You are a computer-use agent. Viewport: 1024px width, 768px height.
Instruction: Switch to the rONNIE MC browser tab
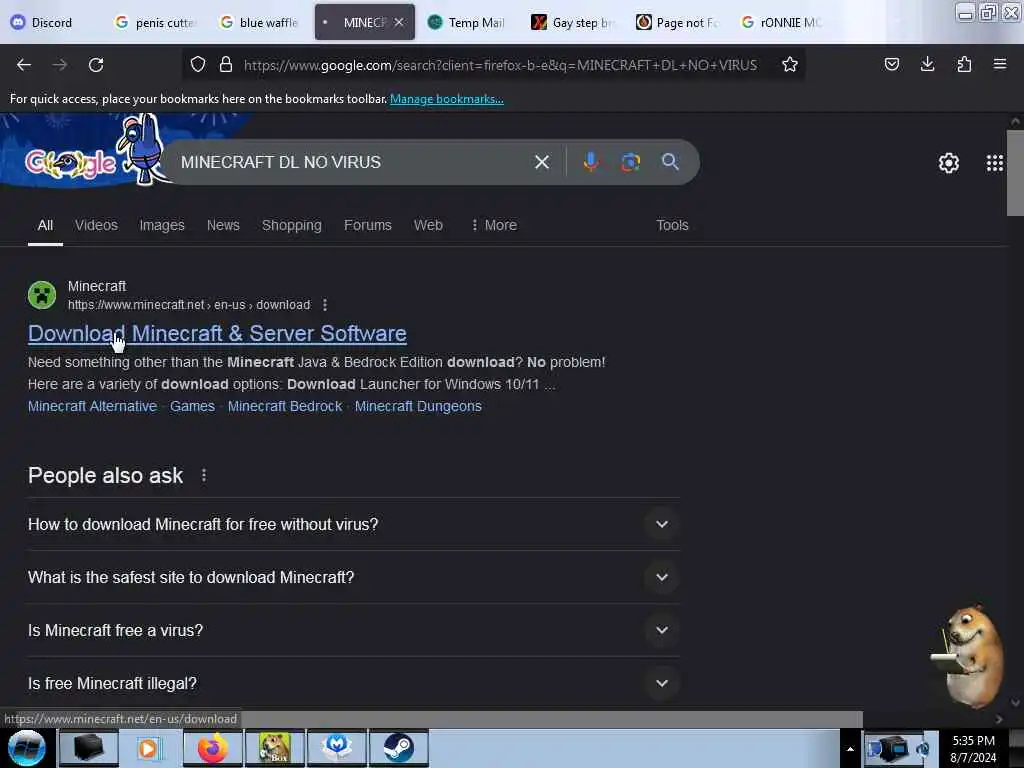(x=782, y=22)
